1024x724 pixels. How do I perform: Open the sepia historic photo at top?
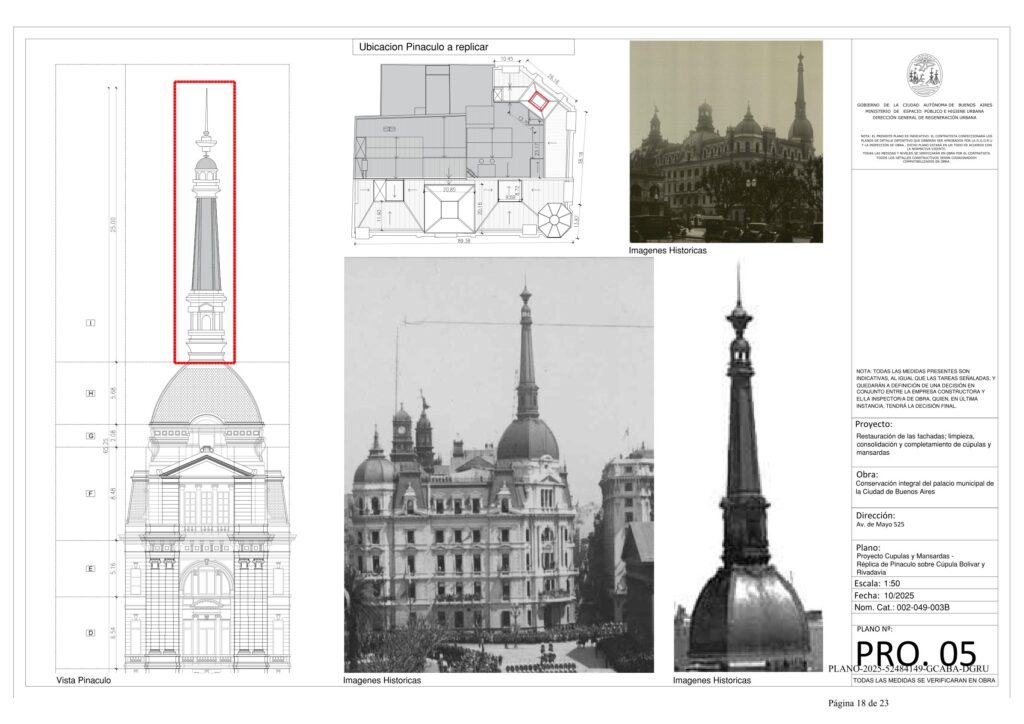point(726,141)
